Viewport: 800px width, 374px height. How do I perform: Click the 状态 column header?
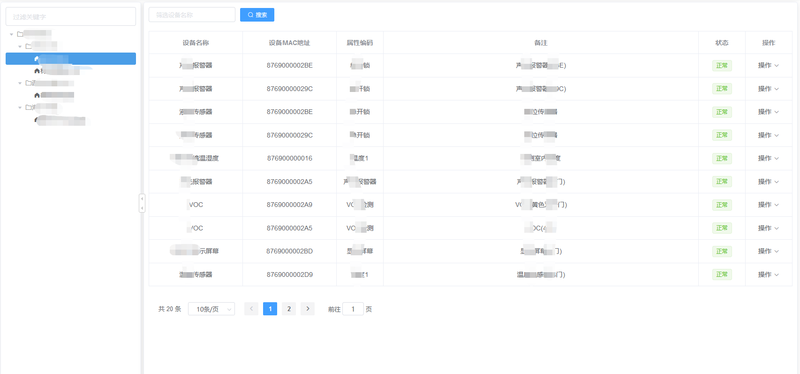pyautogui.click(x=722, y=43)
